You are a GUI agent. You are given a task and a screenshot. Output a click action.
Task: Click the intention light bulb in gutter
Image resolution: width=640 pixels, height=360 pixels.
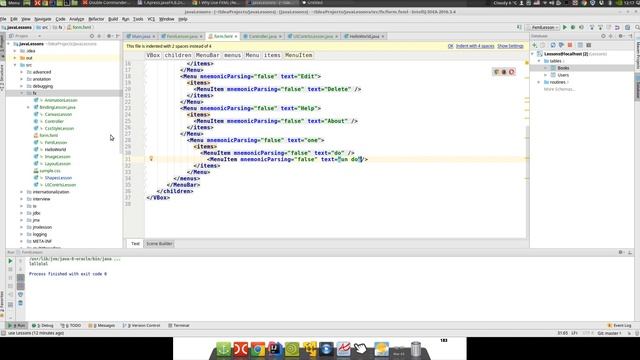pyautogui.click(x=151, y=158)
